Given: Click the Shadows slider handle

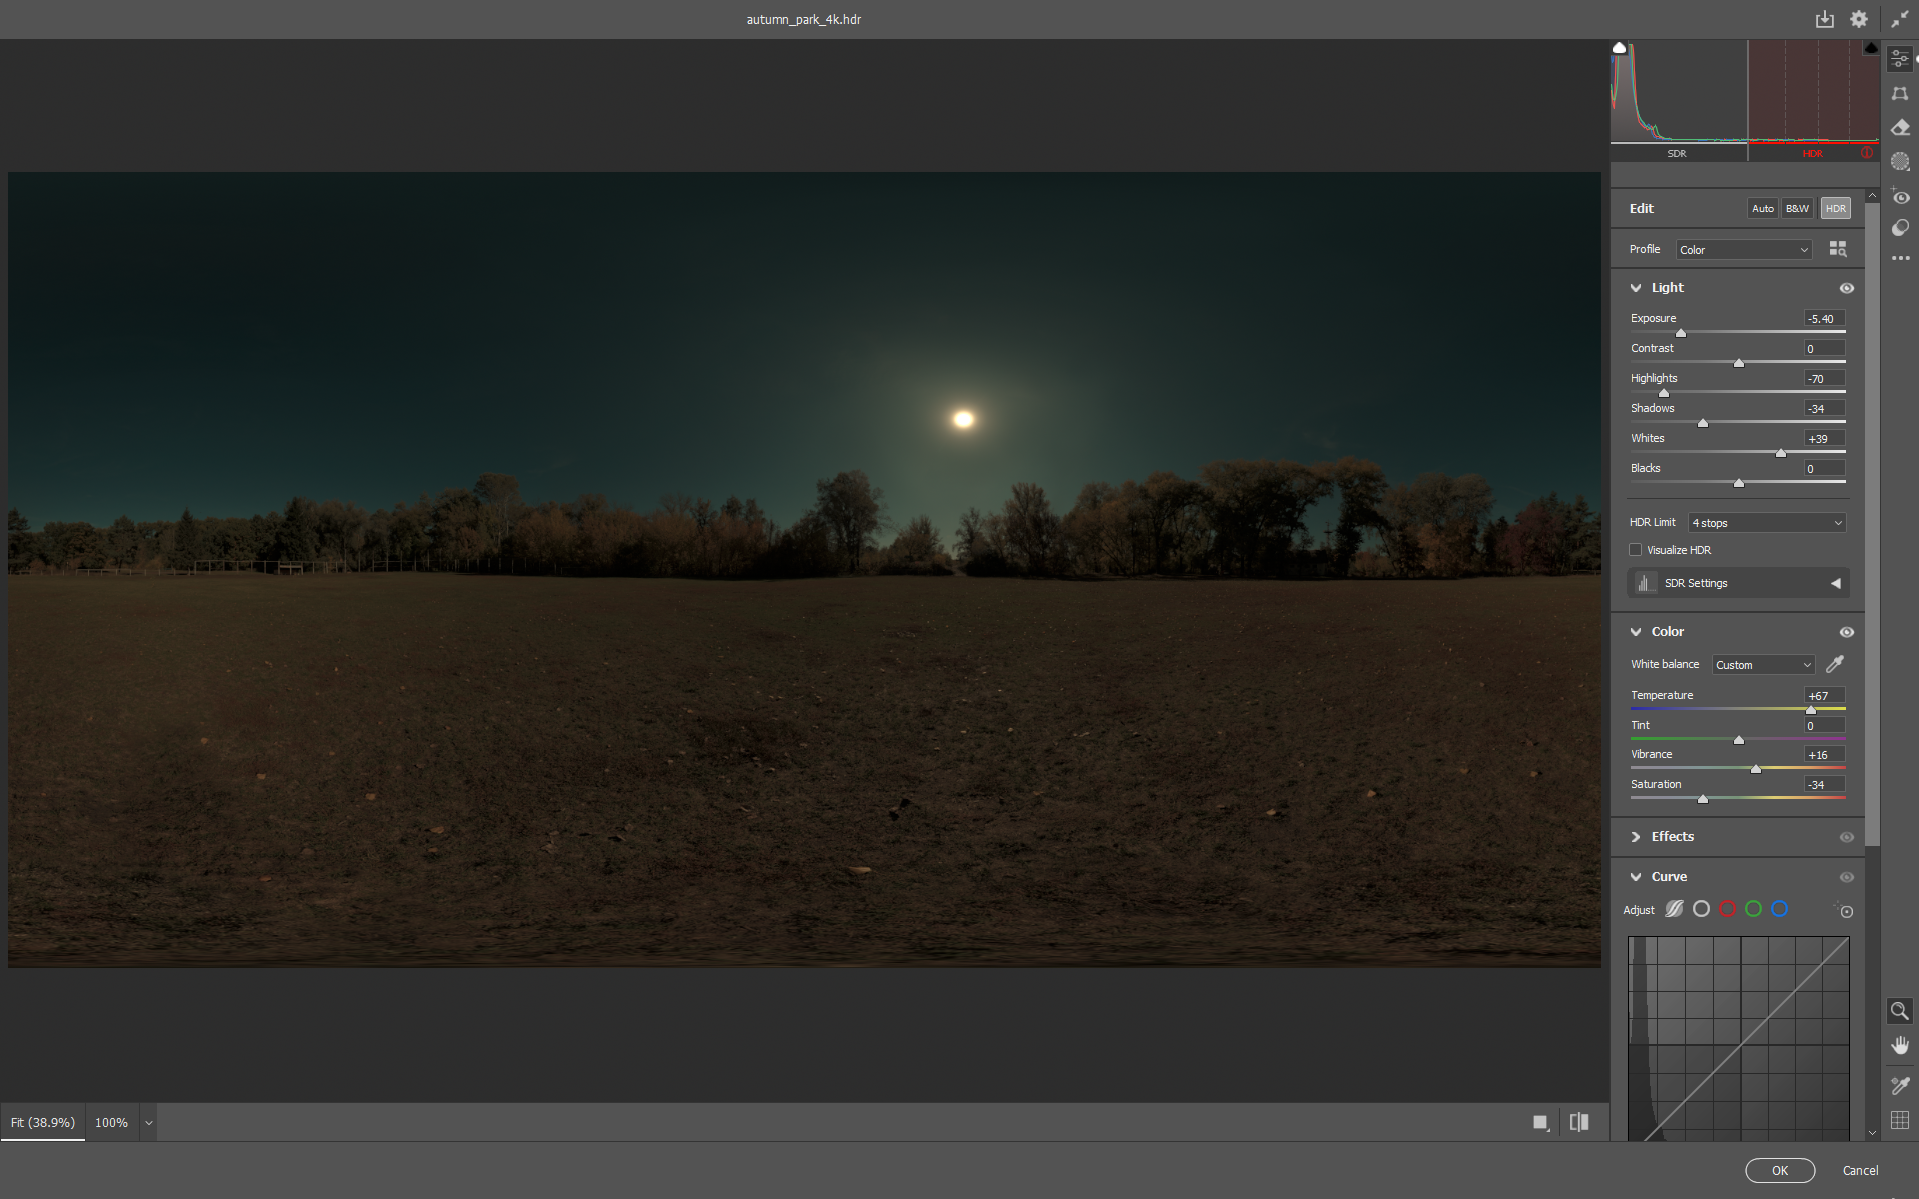Looking at the screenshot, I should (x=1703, y=423).
